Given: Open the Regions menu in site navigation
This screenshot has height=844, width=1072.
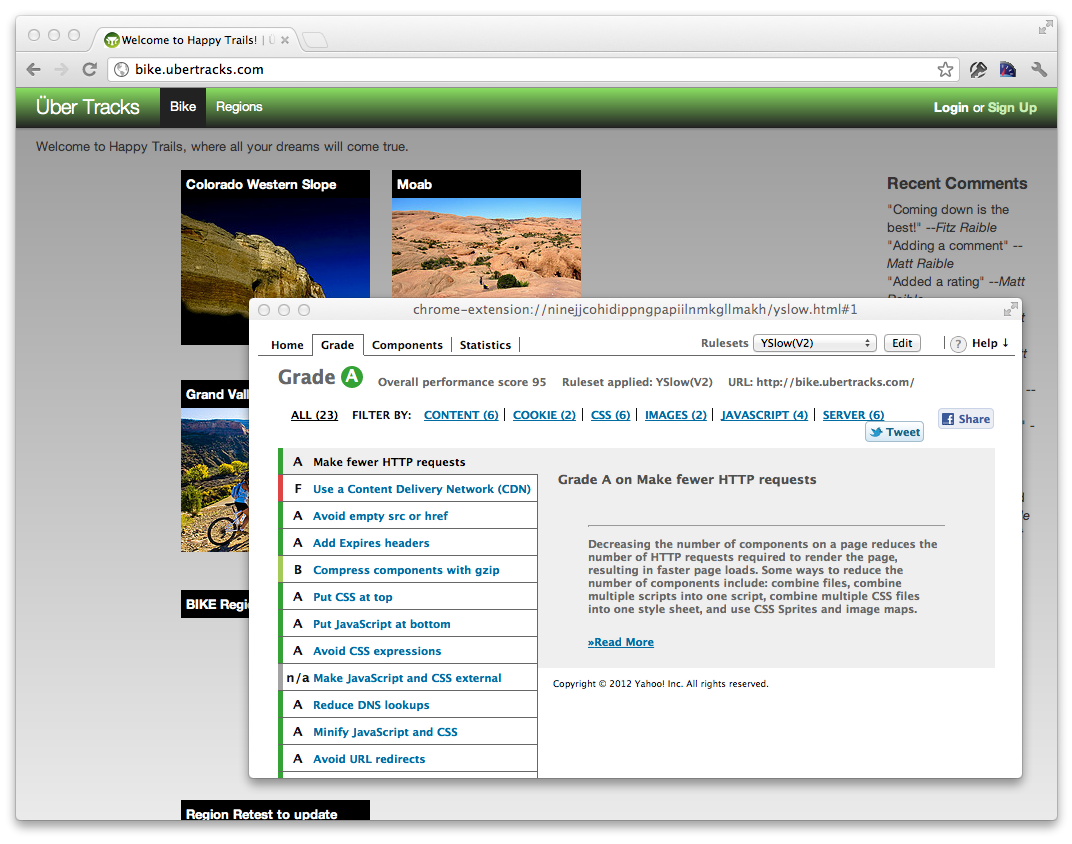Looking at the screenshot, I should (x=239, y=107).
